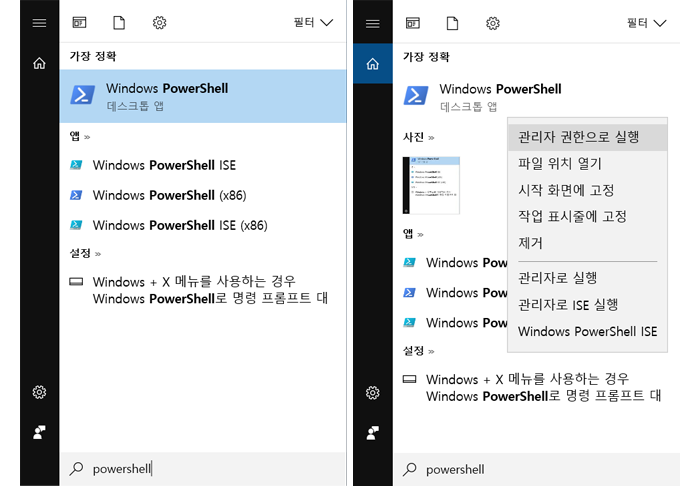The width and height of the screenshot is (700, 486).
Task: Click the PowerShell icon of right best match
Action: pyautogui.click(x=416, y=96)
